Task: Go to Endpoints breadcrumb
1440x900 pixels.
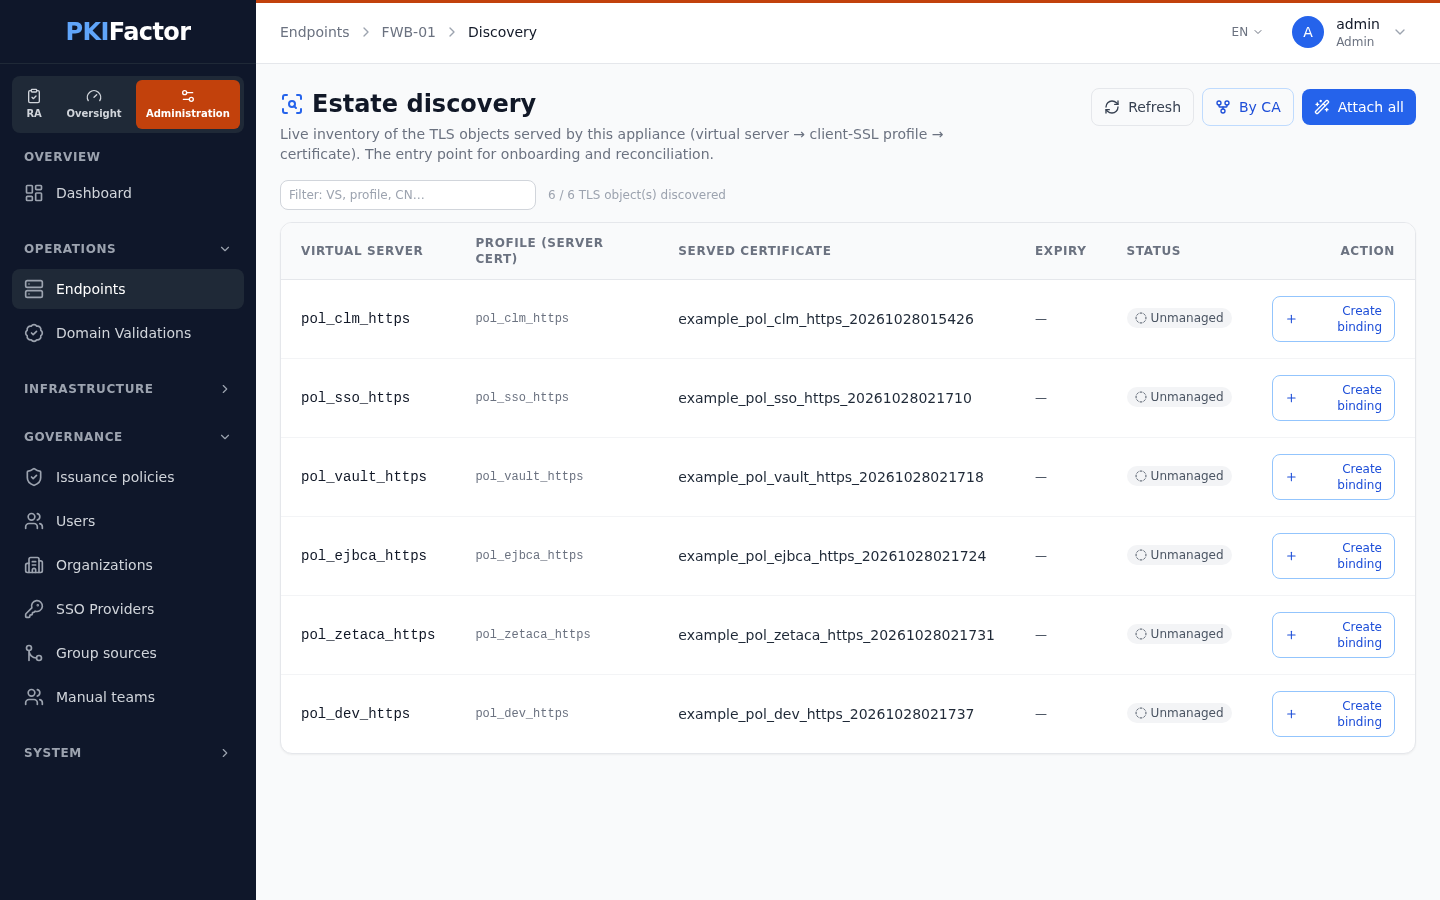Action: point(315,32)
